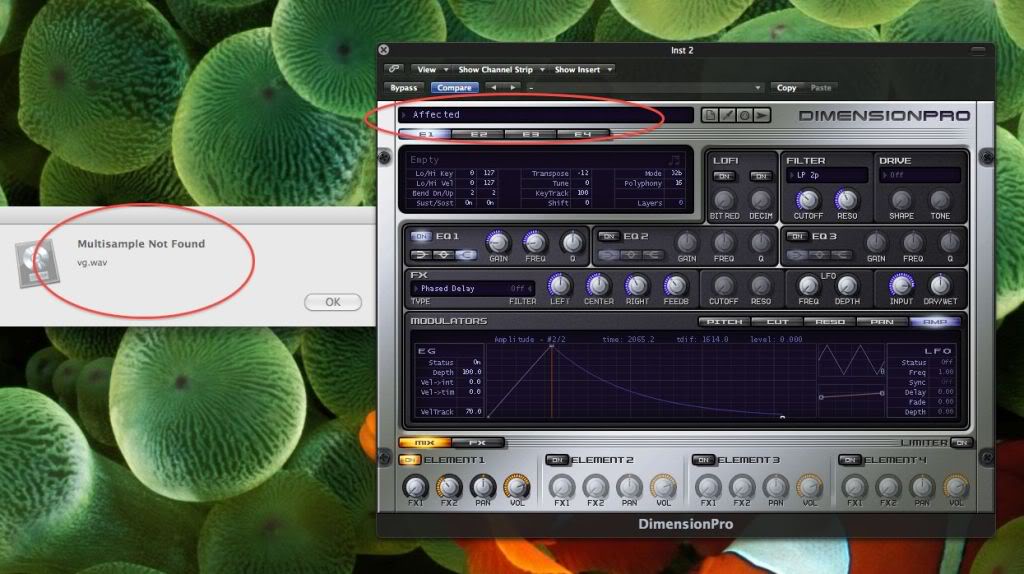Select the EQ 2 peak shape icon
The image size is (1024, 574).
[631, 254]
